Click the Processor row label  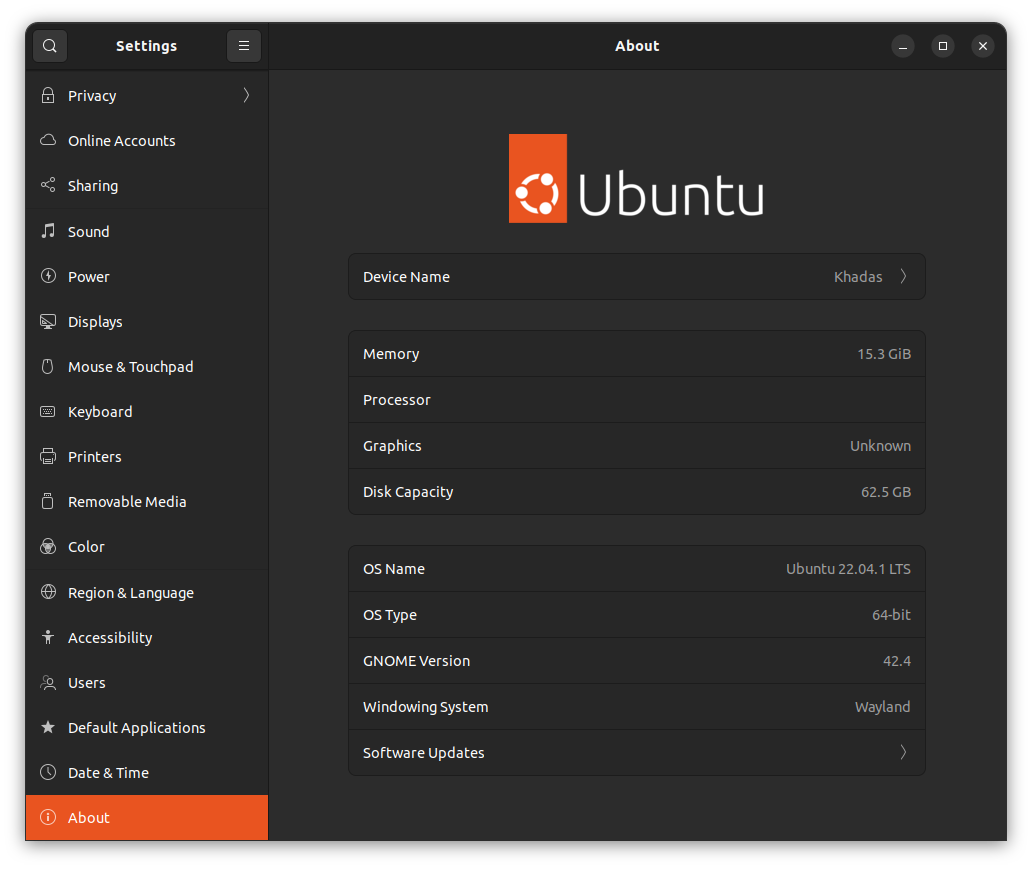pyautogui.click(x=396, y=400)
